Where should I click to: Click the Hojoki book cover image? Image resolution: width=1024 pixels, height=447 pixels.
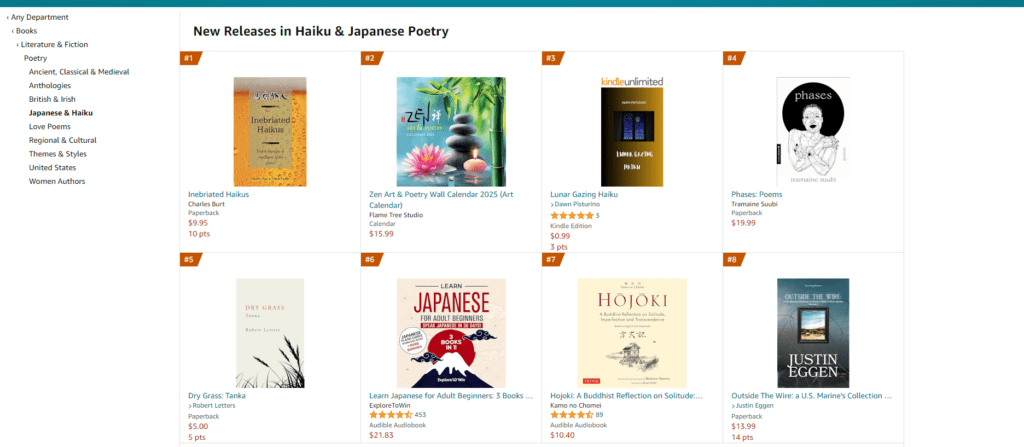632,333
